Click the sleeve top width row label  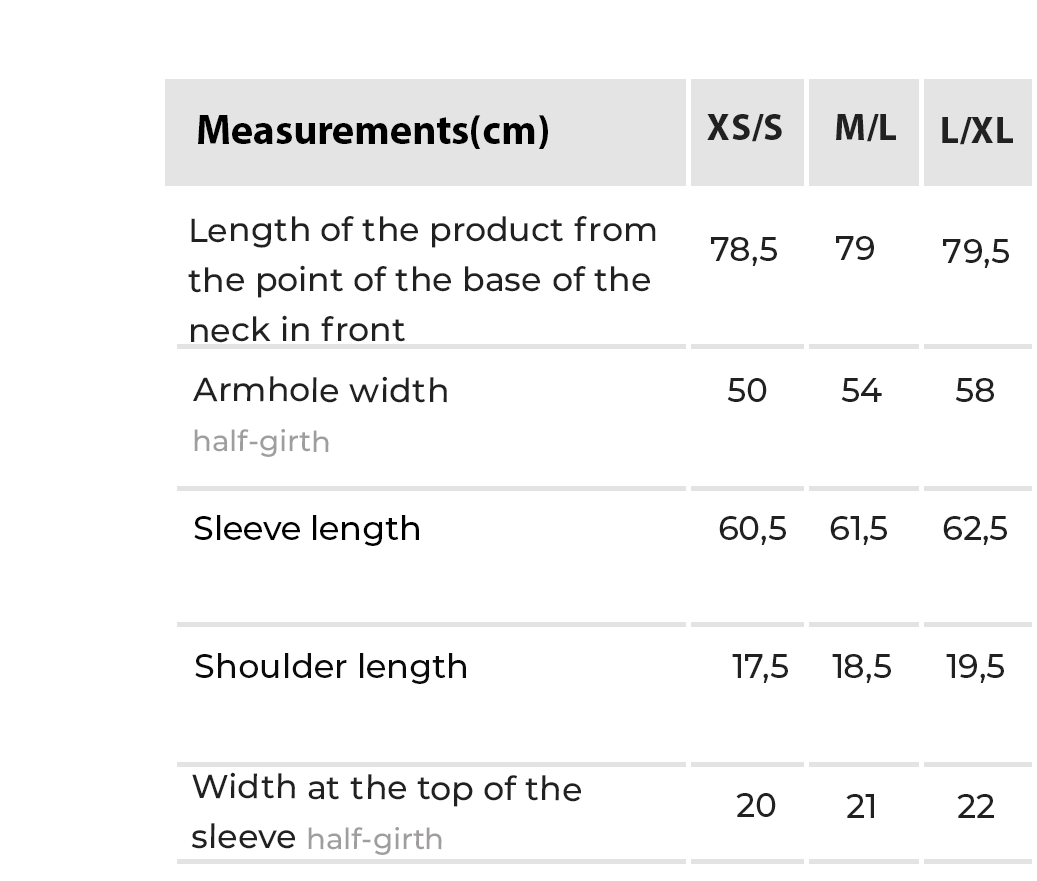pyautogui.click(x=386, y=811)
